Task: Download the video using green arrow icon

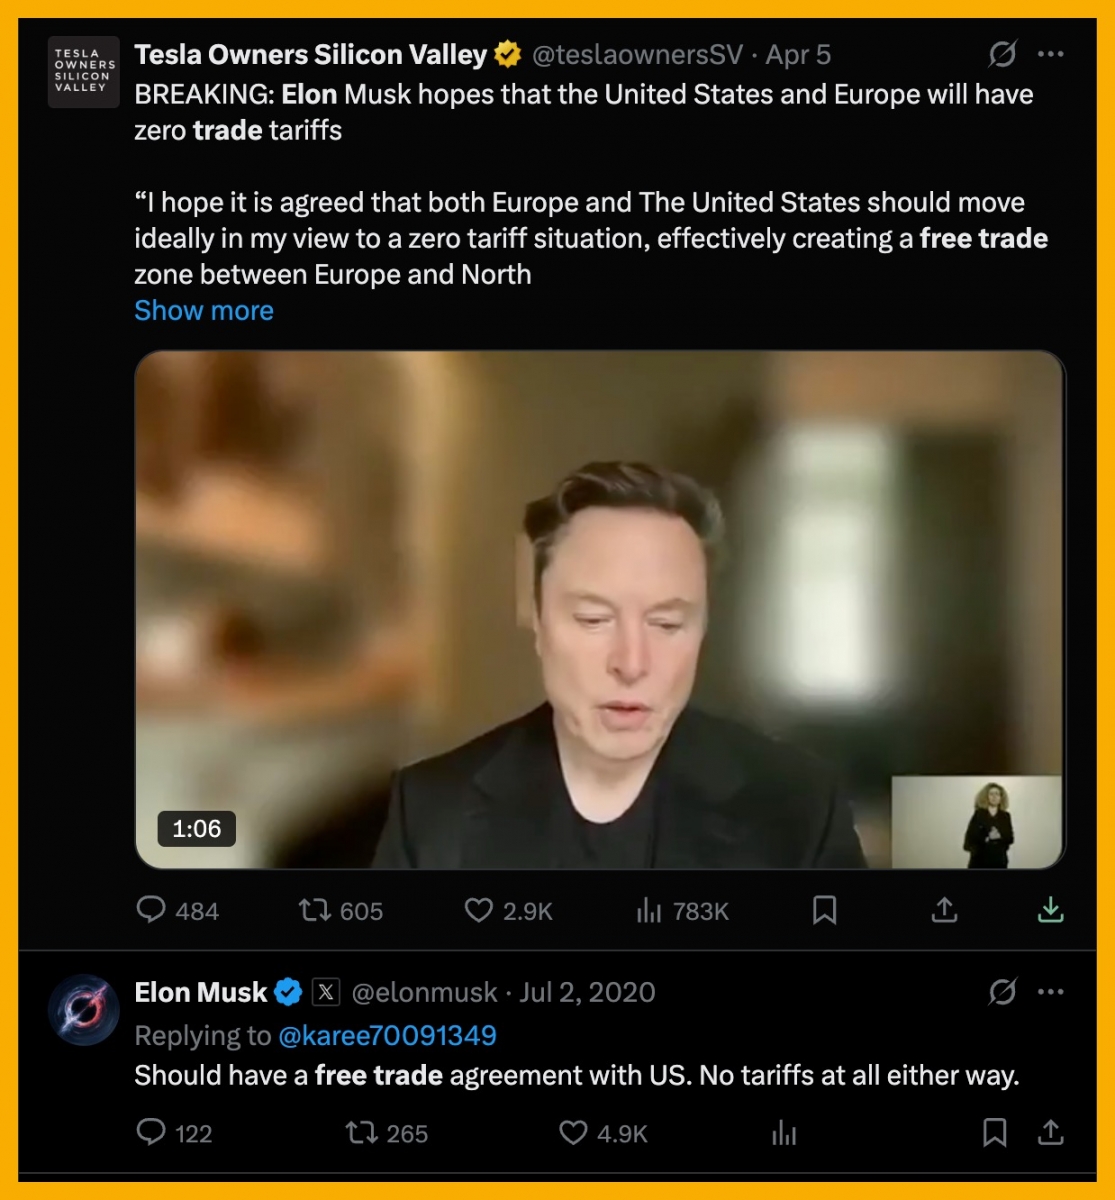Action: (1050, 909)
